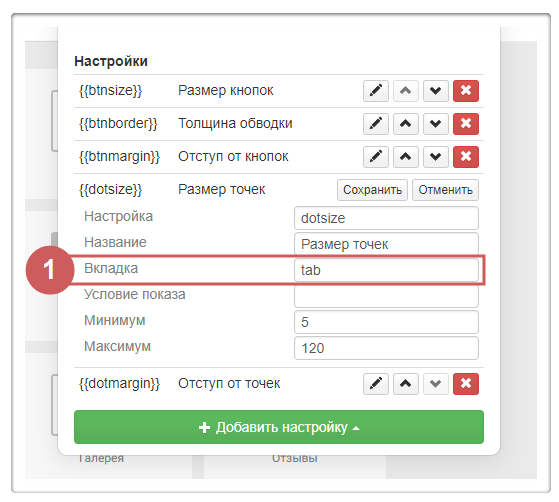Focus the empty Условие показа field
Image resolution: width=559 pixels, height=502 pixels.
tap(386, 296)
